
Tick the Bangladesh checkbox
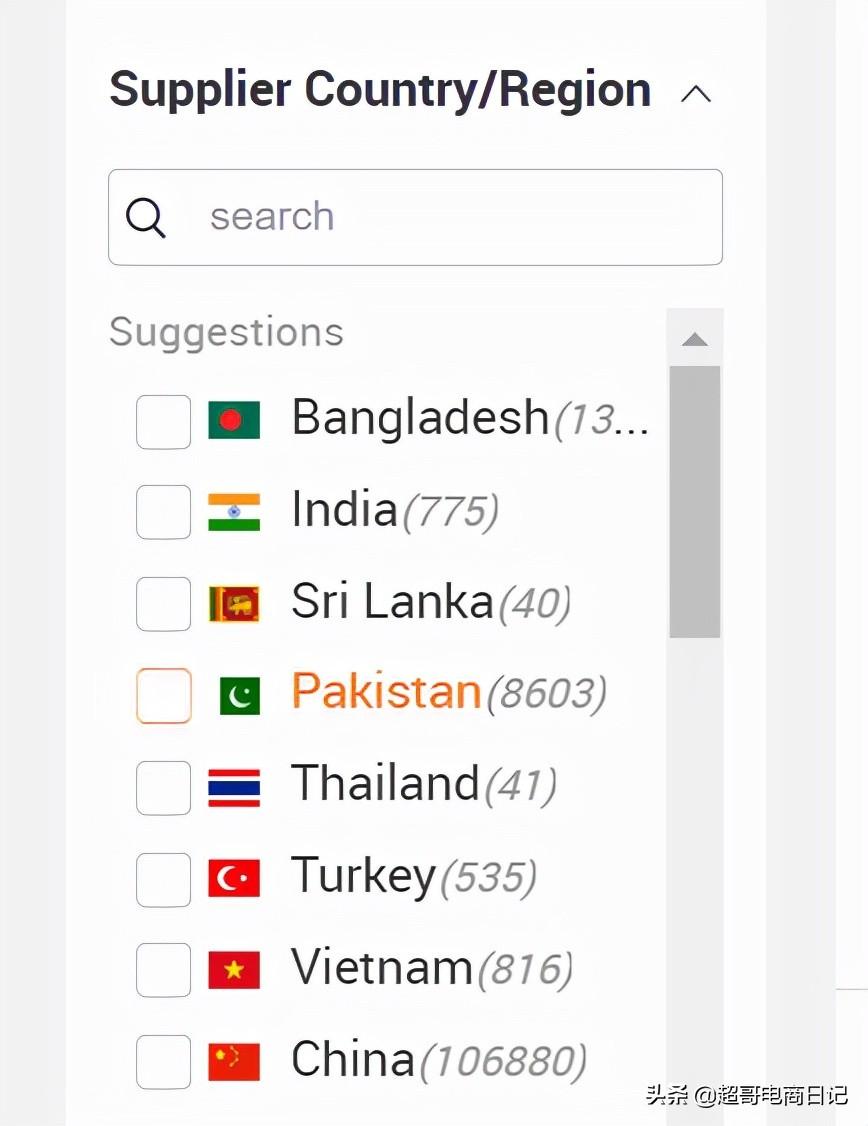(163, 421)
